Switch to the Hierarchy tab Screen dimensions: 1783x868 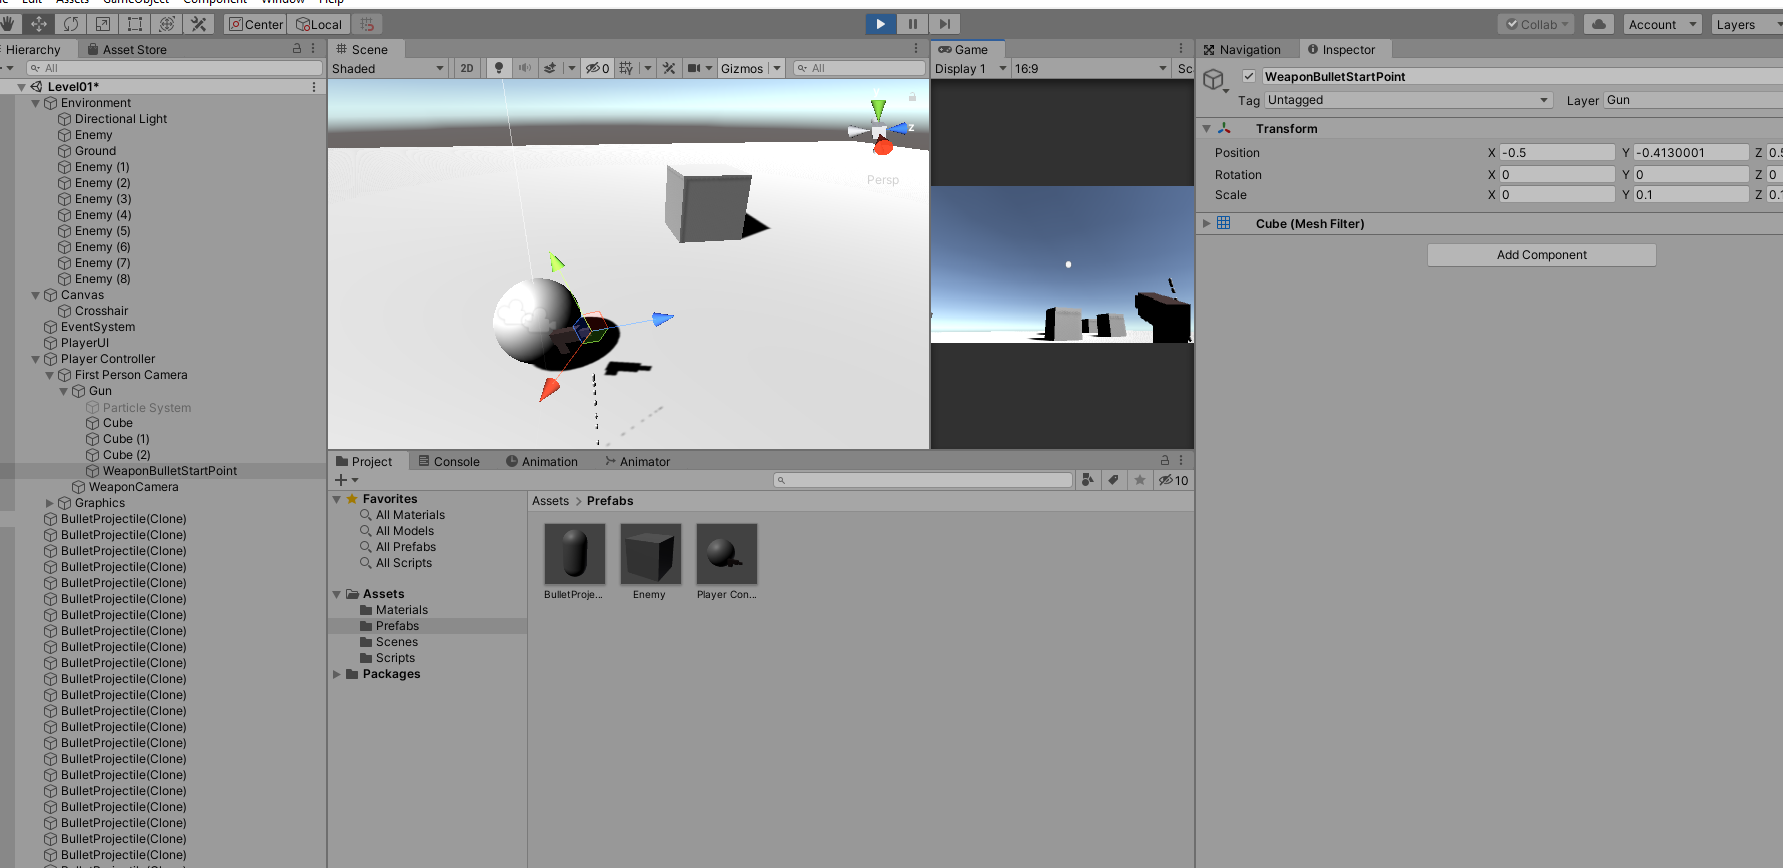pos(33,49)
